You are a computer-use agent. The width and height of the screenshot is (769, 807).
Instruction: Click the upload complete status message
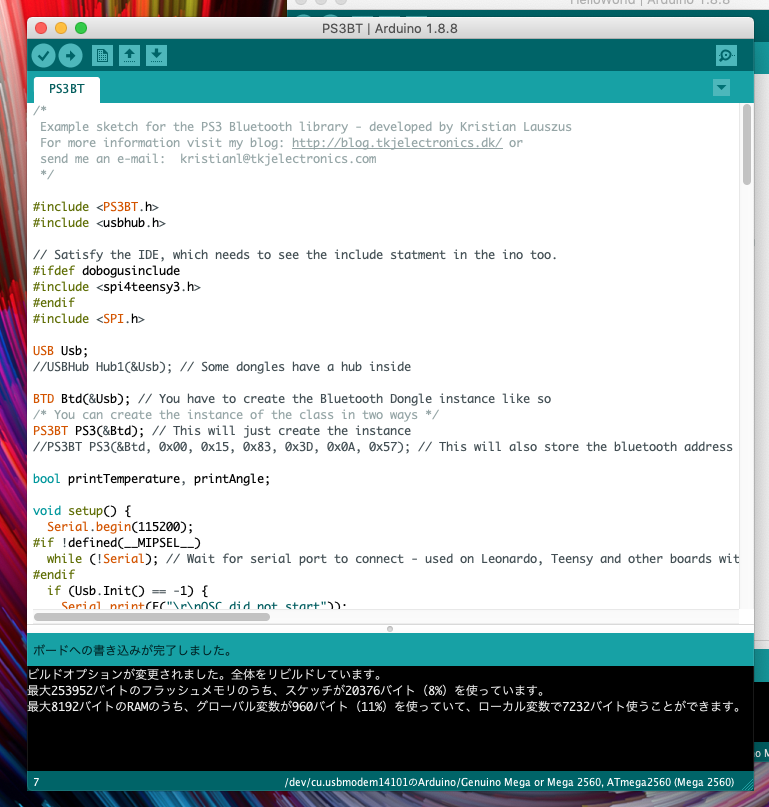coord(132,651)
